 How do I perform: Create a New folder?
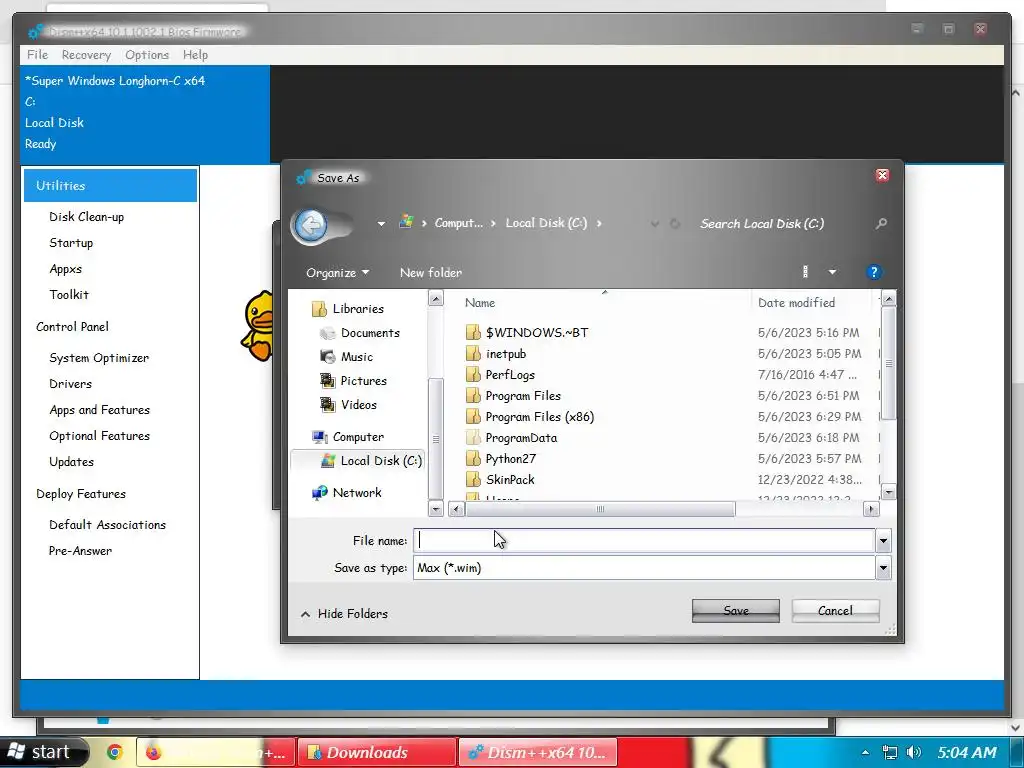point(430,273)
